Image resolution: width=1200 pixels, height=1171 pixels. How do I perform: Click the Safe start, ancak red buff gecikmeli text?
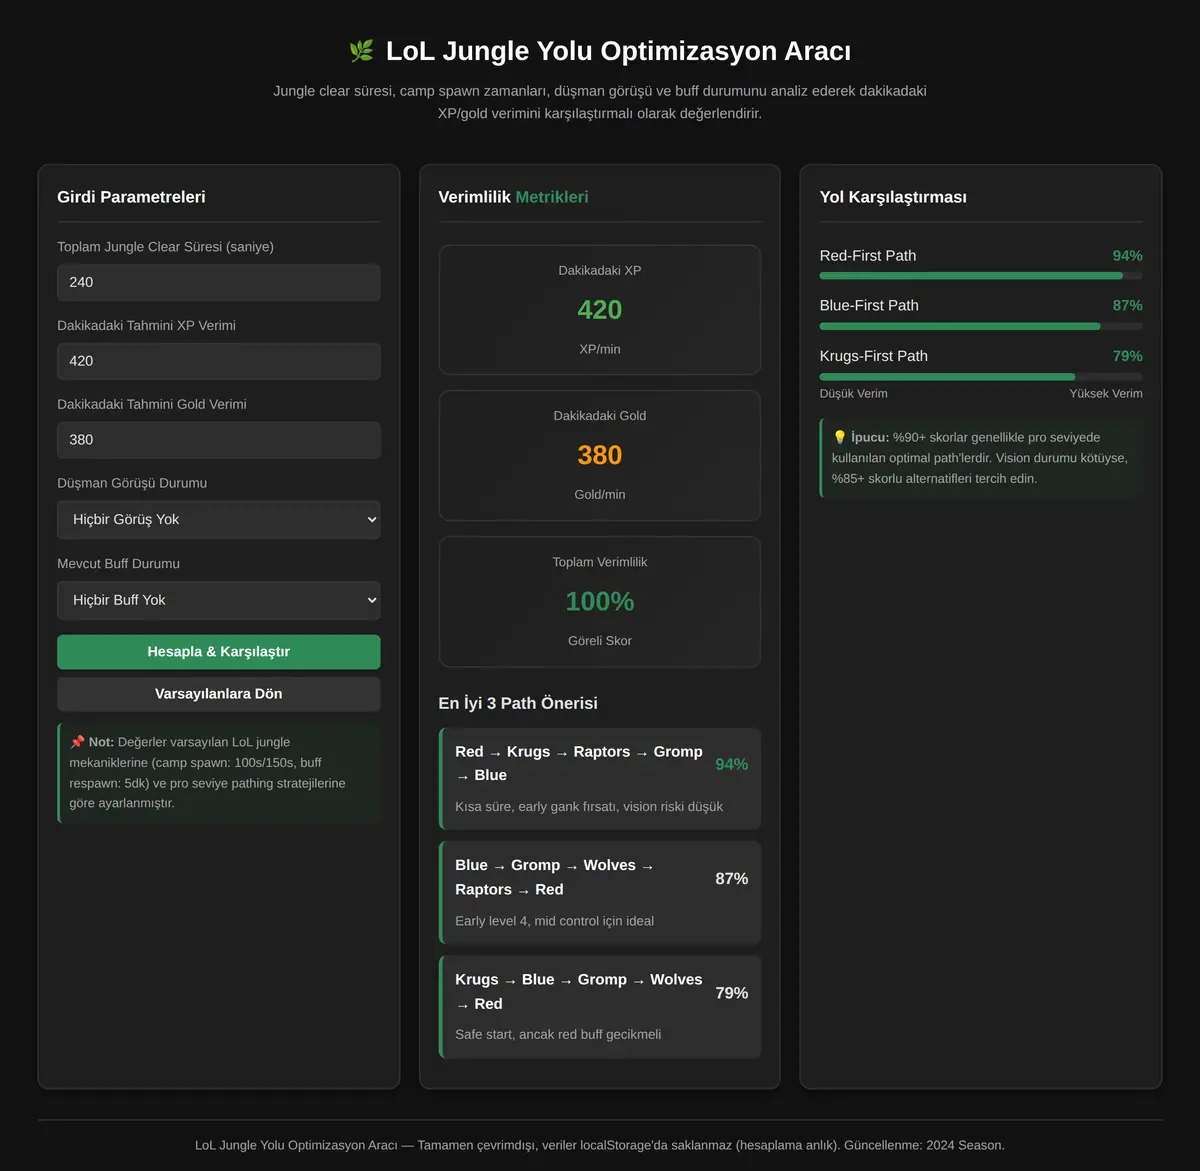click(x=558, y=1035)
